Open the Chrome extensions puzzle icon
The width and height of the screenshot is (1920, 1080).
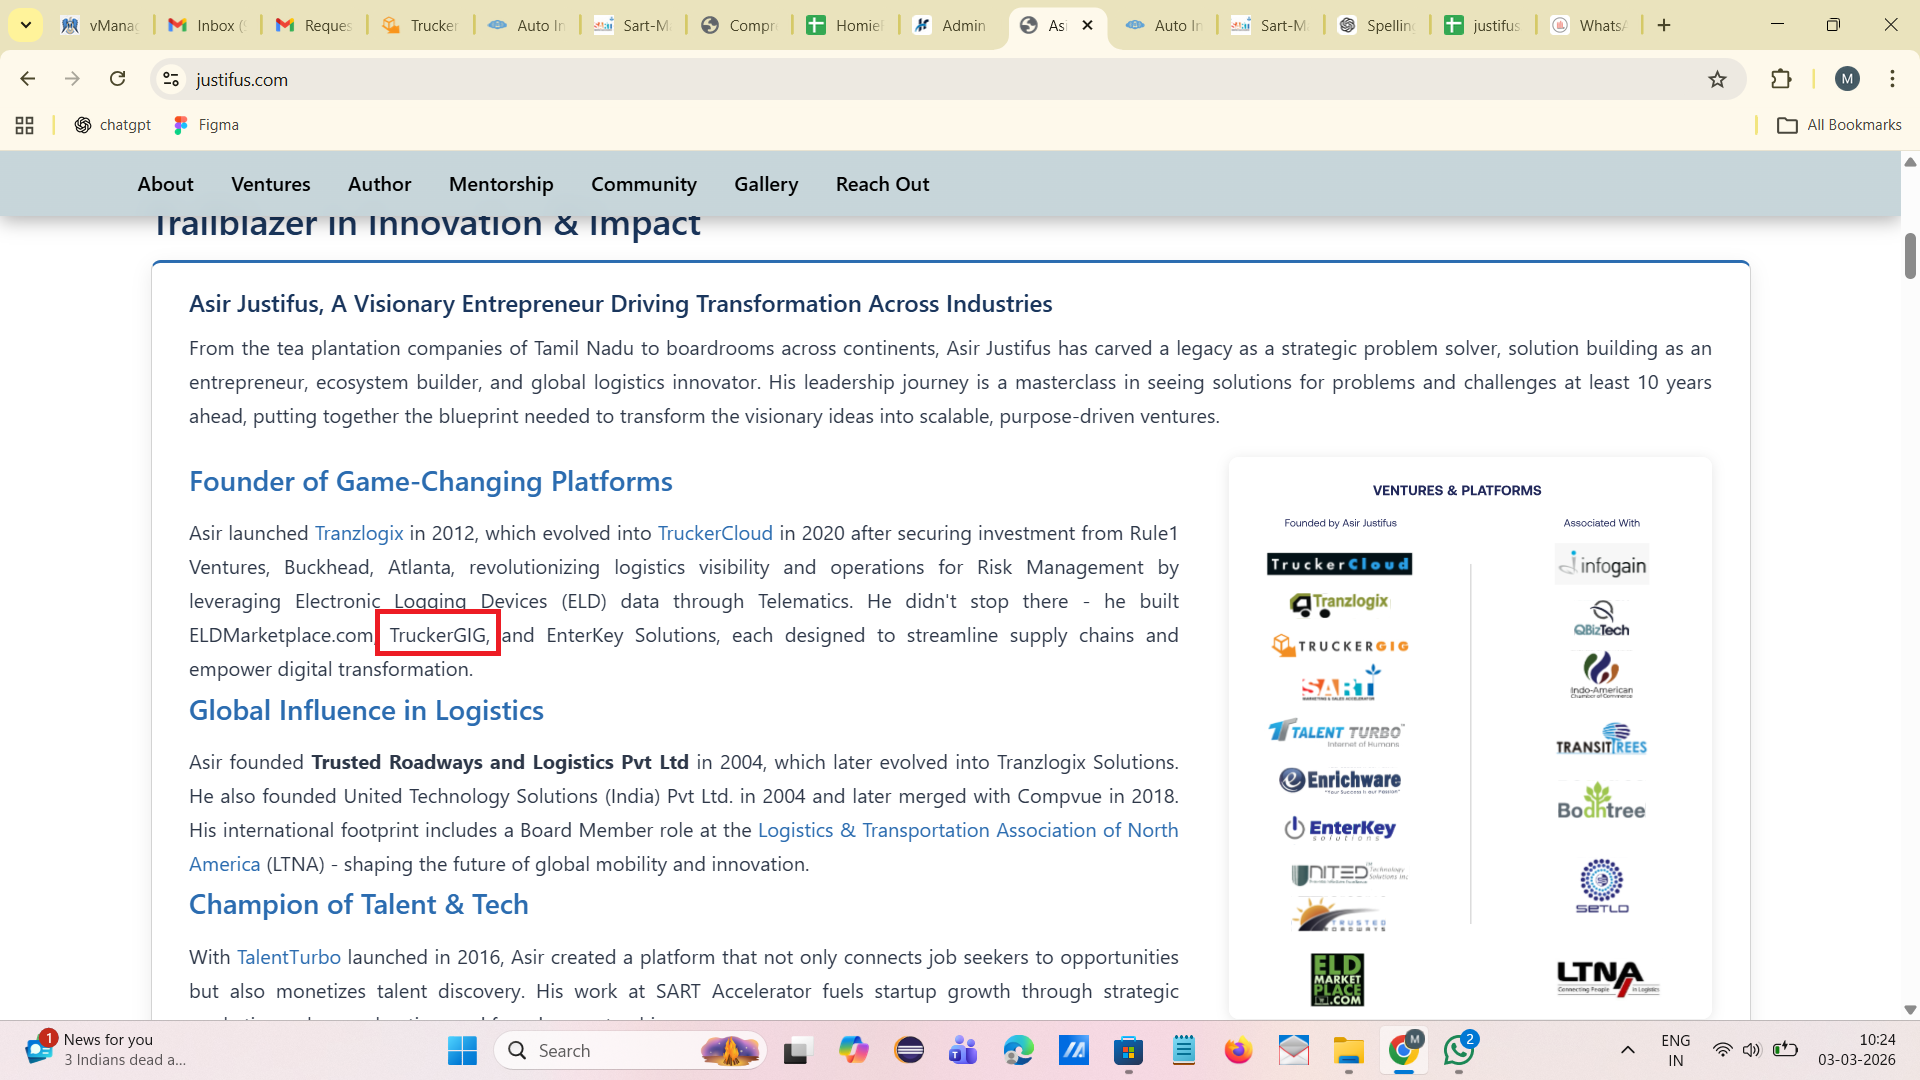pyautogui.click(x=1781, y=79)
